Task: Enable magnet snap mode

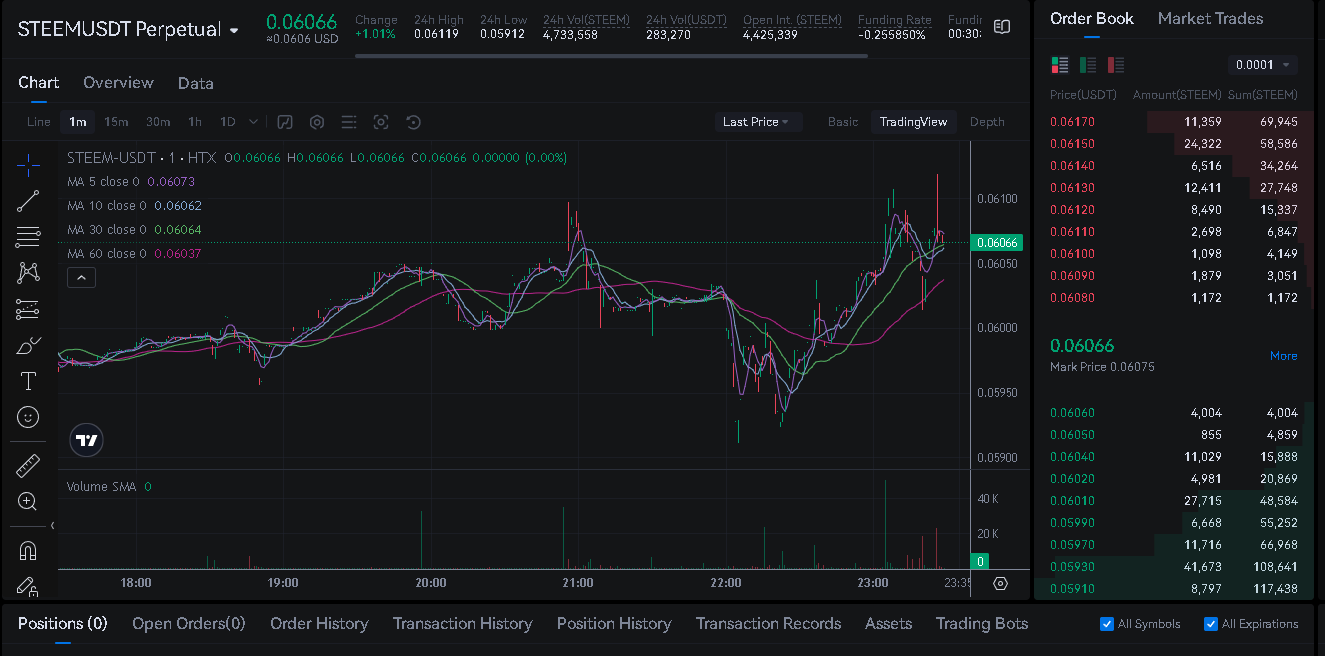Action: 28,551
